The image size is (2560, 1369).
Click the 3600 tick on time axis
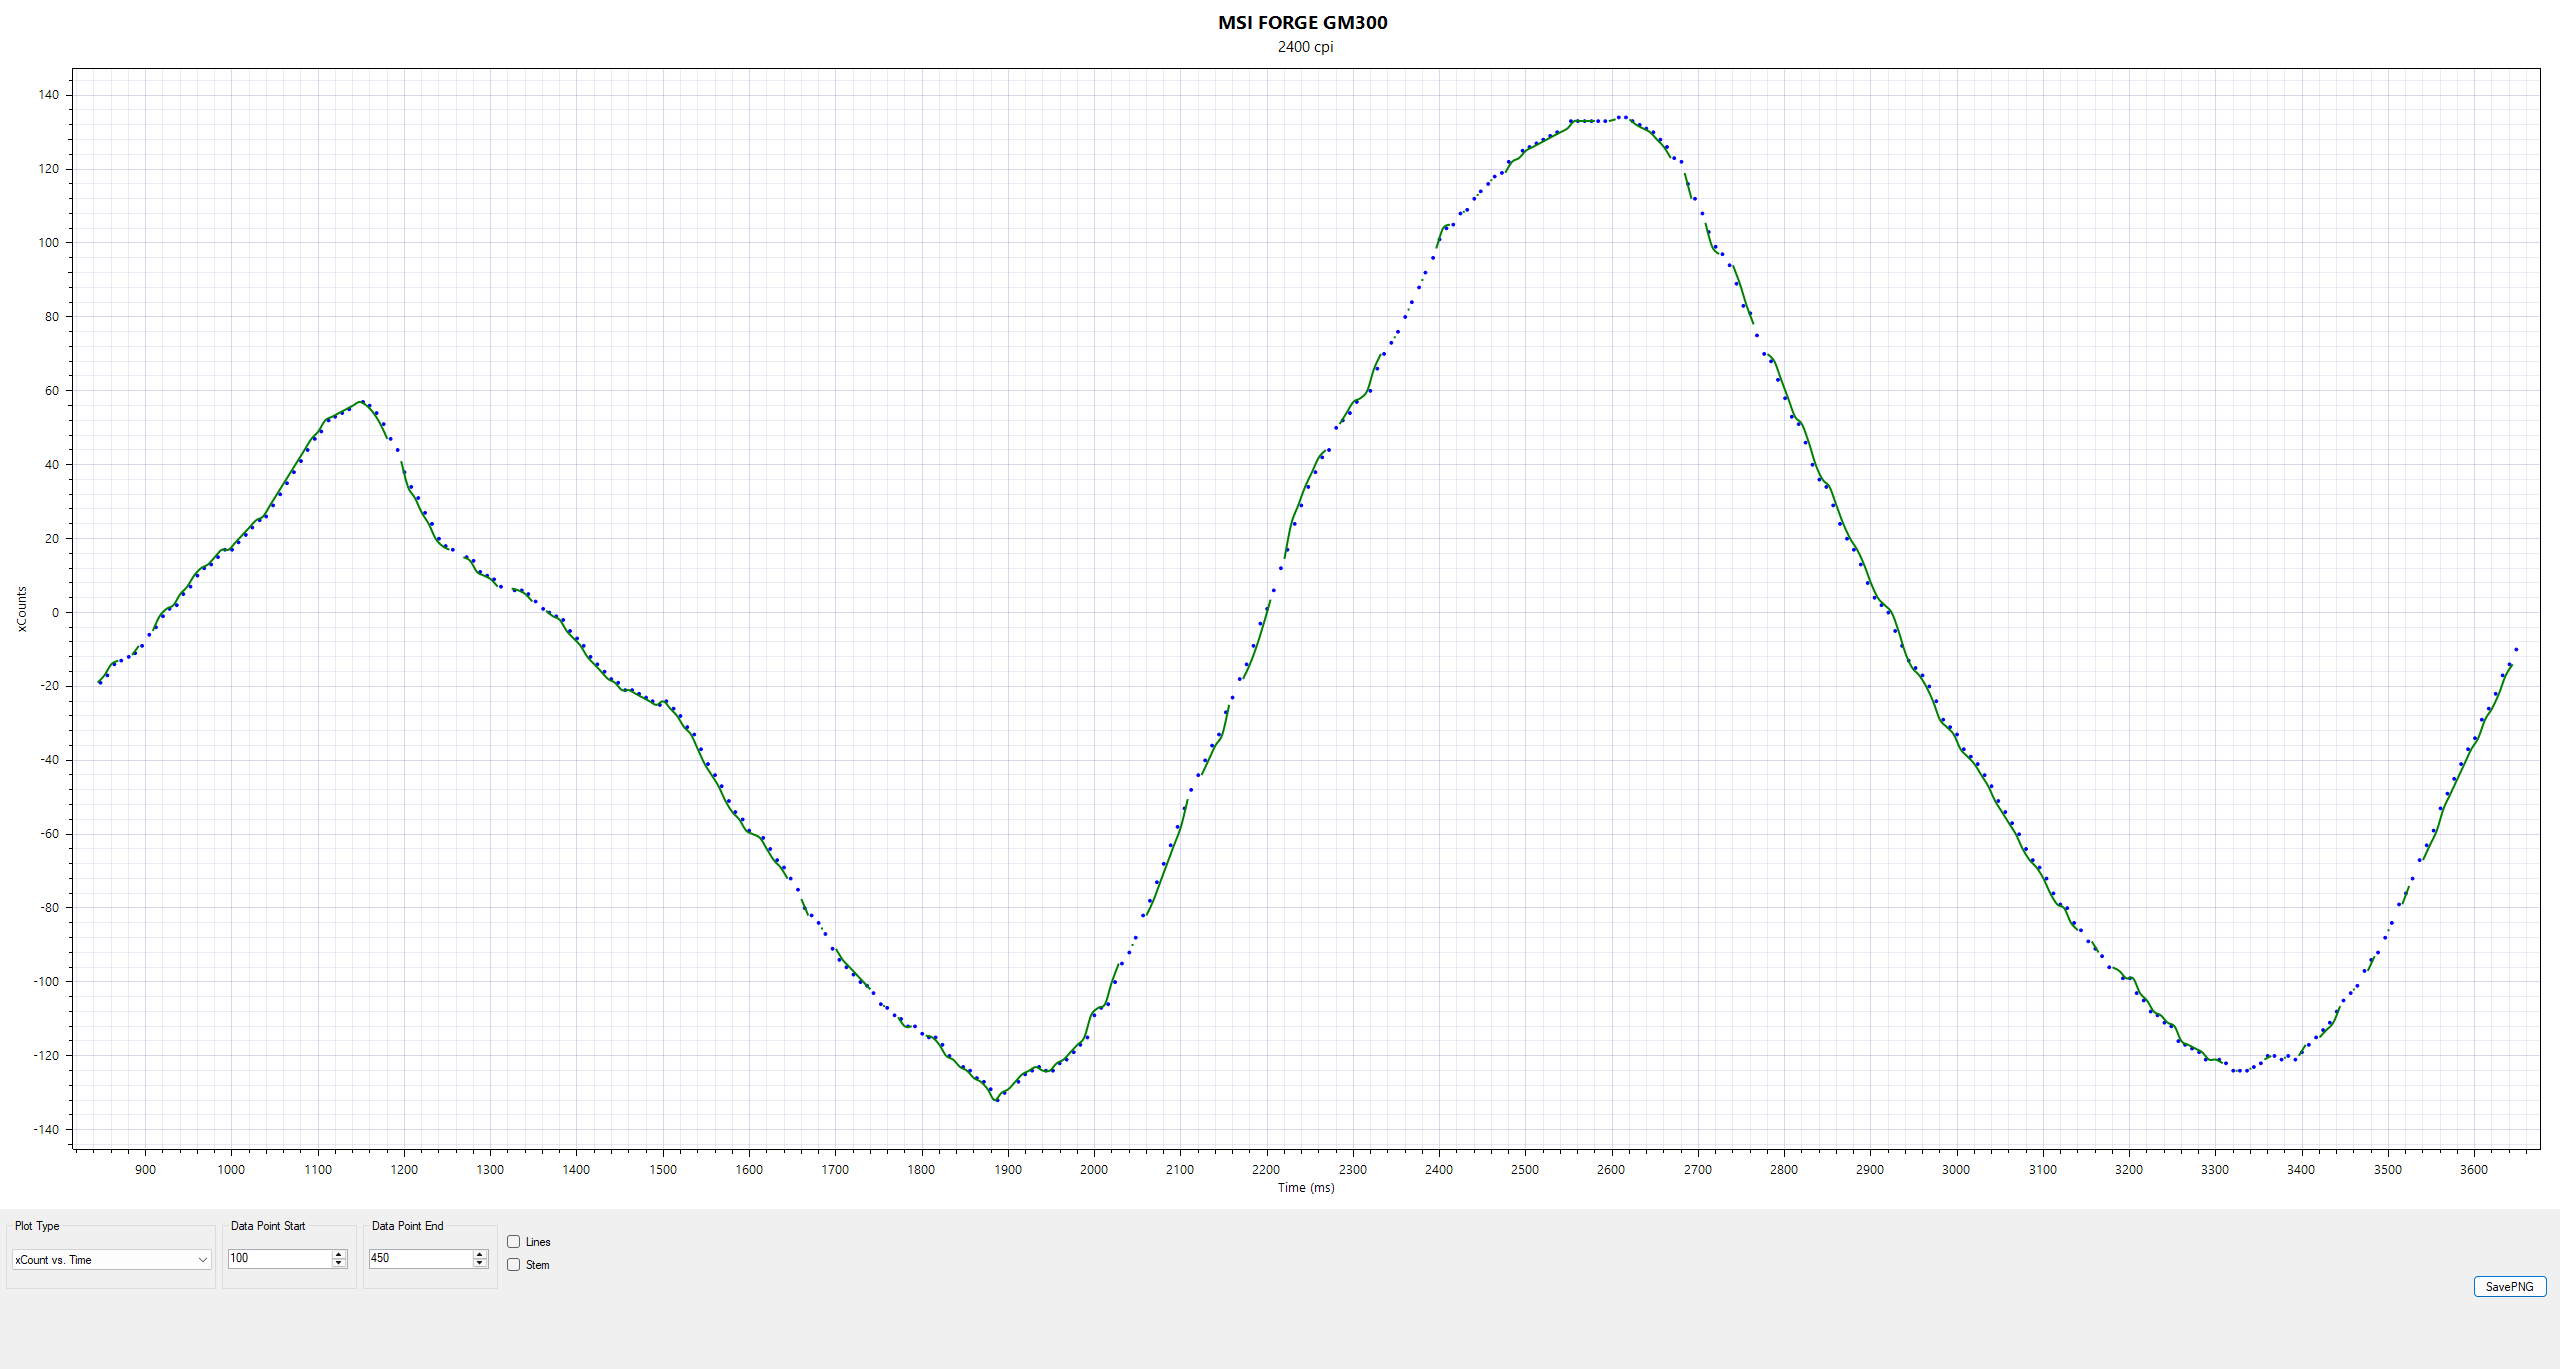[x=2473, y=1170]
